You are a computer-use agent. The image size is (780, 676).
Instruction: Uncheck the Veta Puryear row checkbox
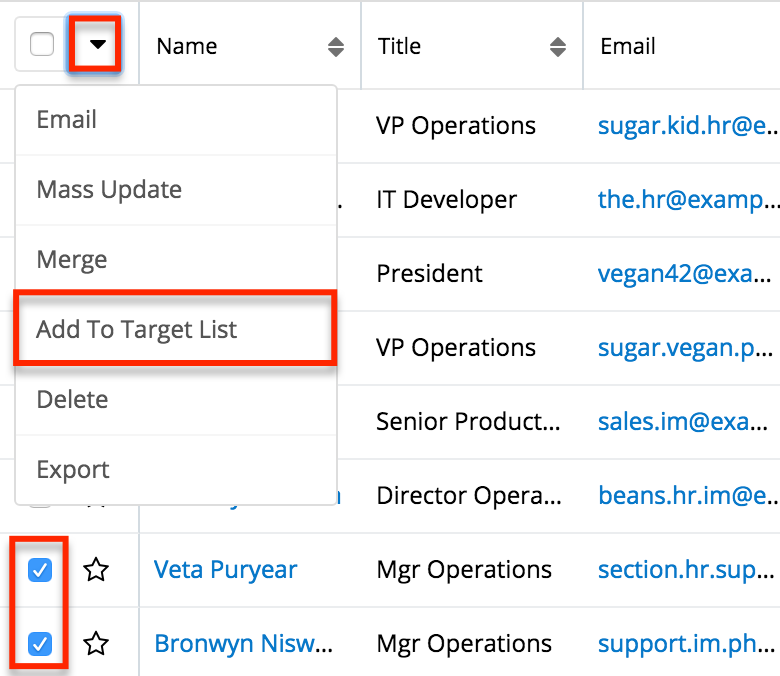pos(41,571)
